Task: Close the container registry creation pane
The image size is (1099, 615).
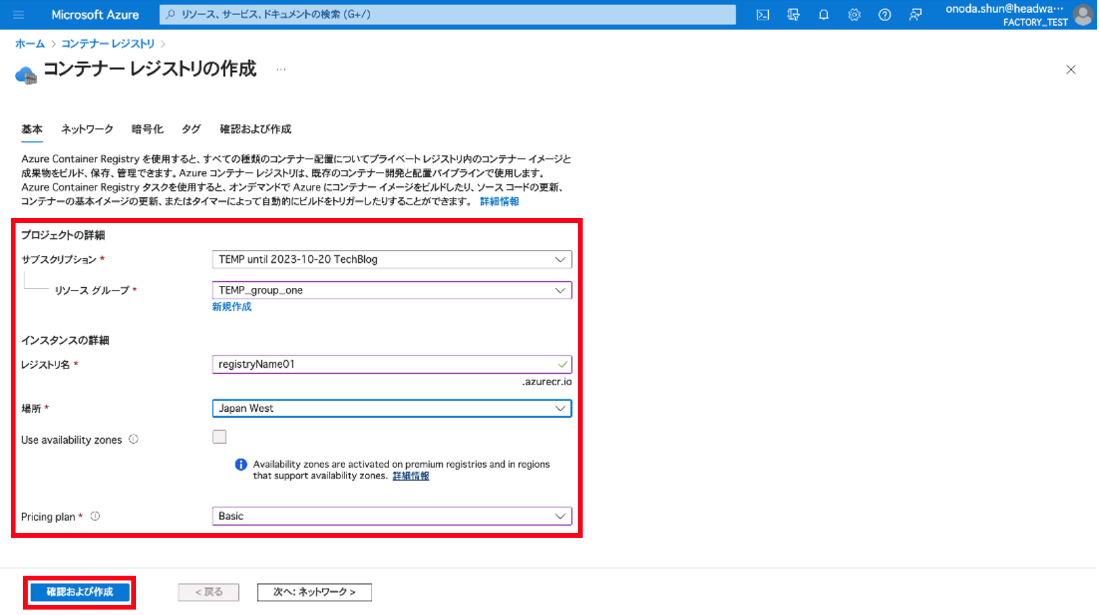Action: click(x=1070, y=69)
